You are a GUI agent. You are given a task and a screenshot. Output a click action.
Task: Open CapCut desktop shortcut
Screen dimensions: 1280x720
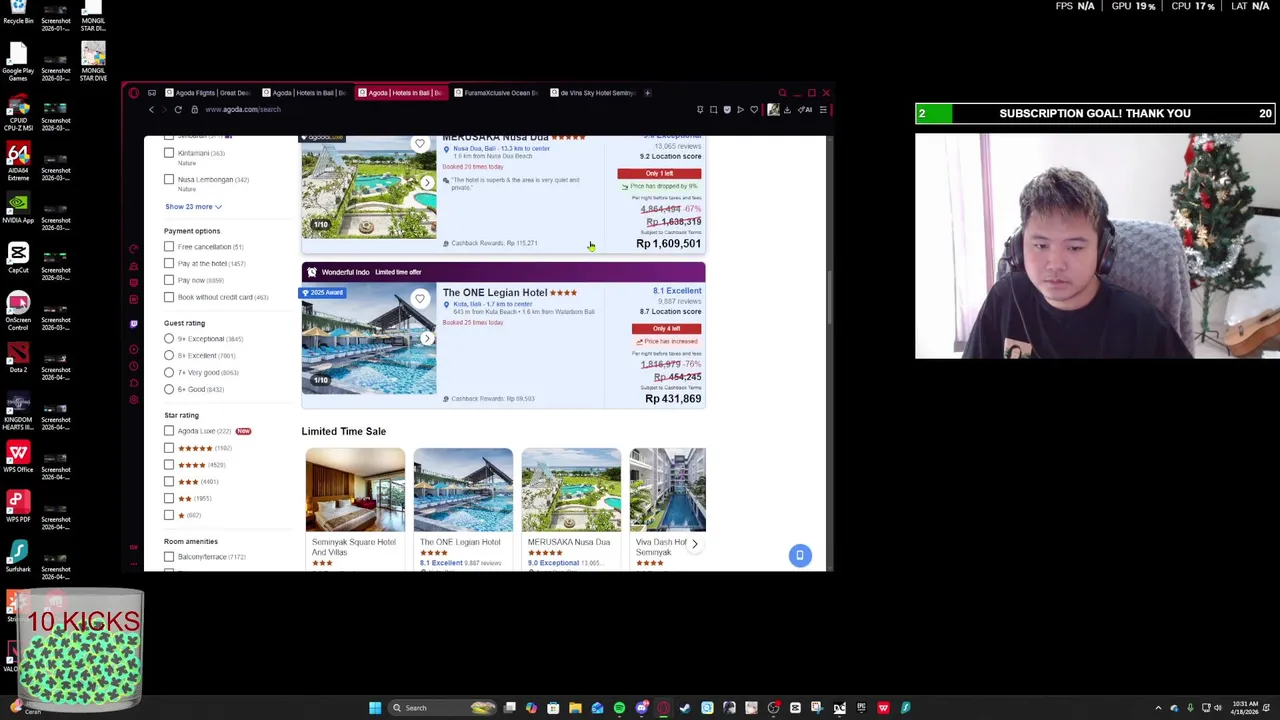click(18, 256)
